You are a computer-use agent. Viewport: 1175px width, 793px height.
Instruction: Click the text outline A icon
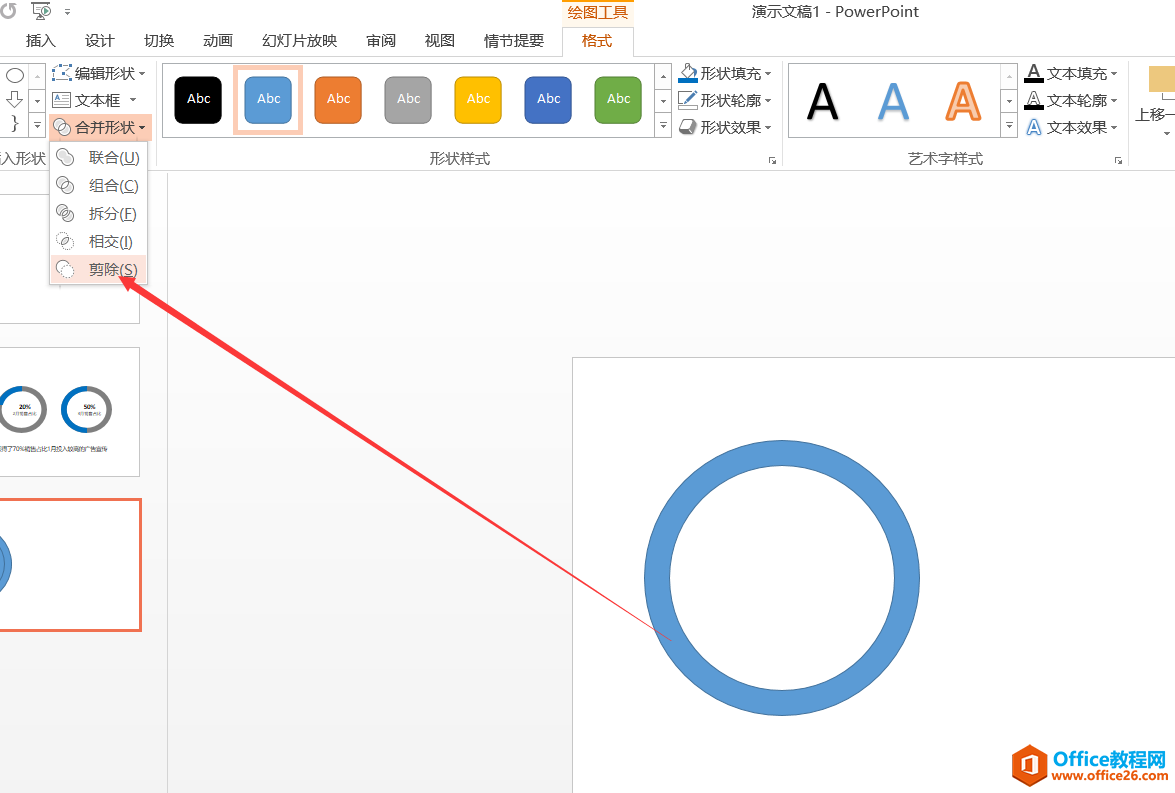(x=1034, y=100)
